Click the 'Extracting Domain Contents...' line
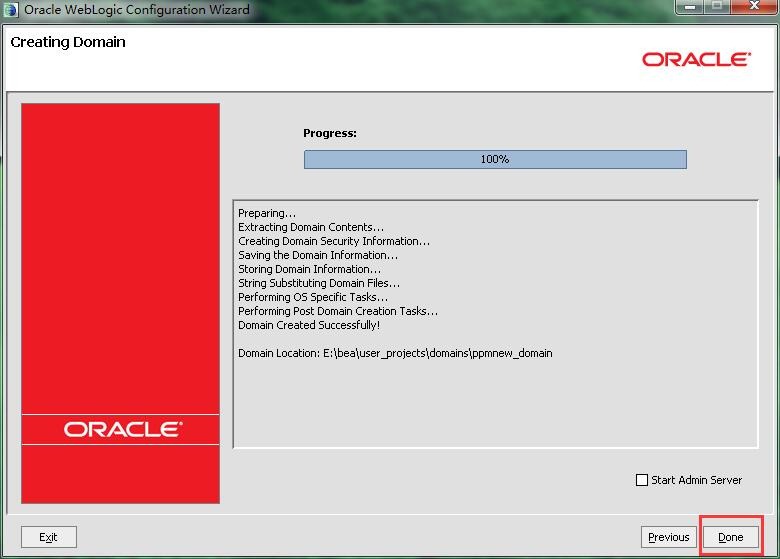This screenshot has height=559, width=780. point(311,227)
